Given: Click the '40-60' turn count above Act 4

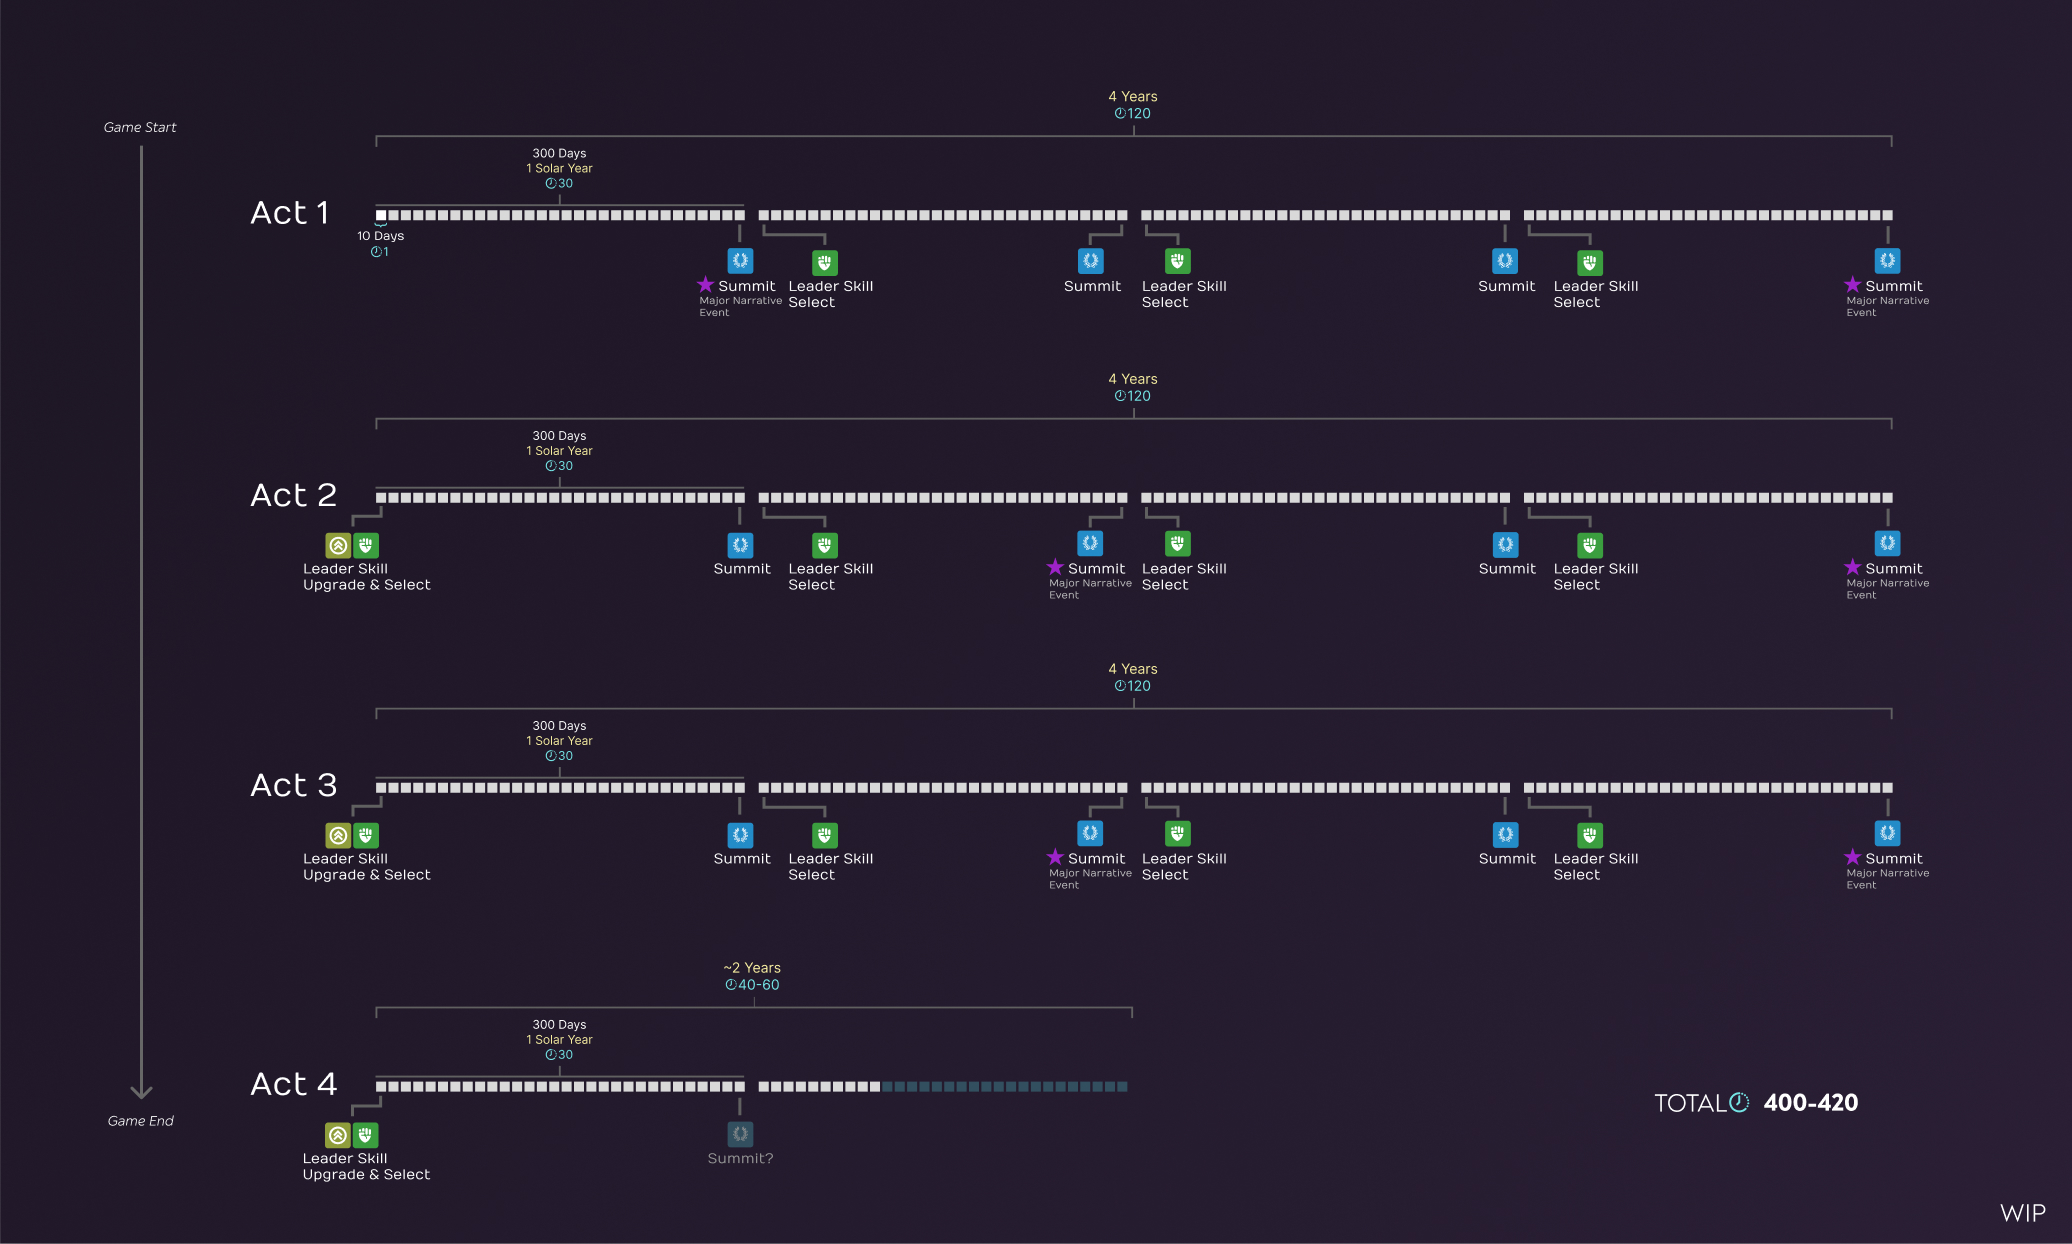Looking at the screenshot, I should point(759,985).
